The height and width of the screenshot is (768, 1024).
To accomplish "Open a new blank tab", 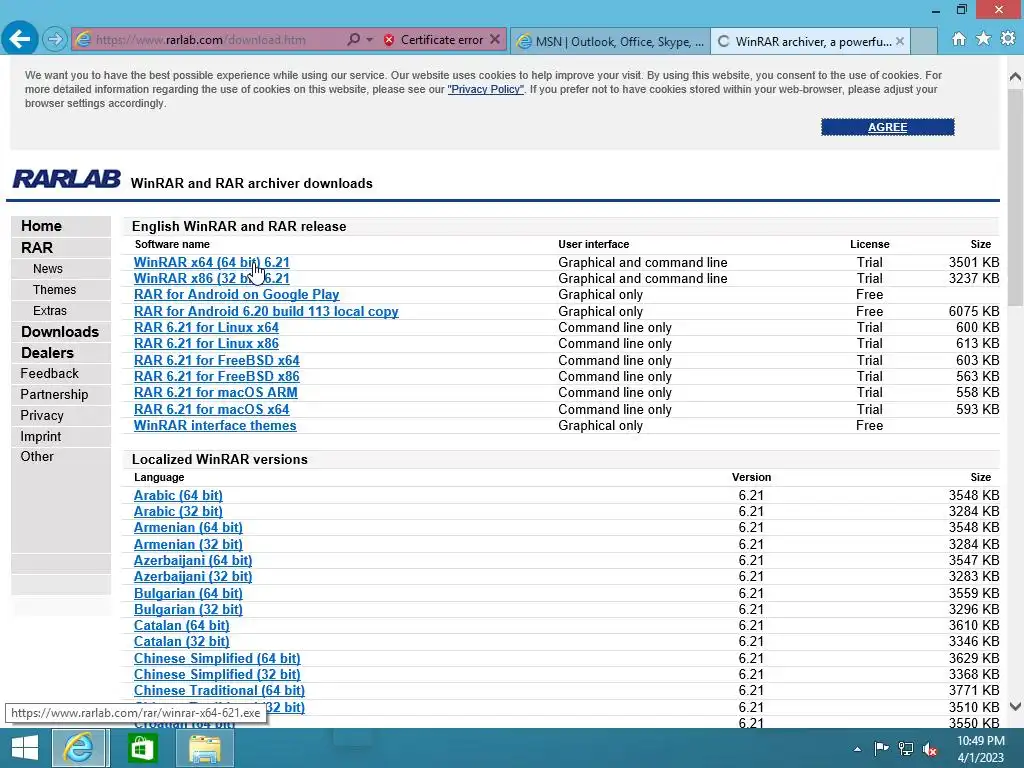I will click(923, 41).
